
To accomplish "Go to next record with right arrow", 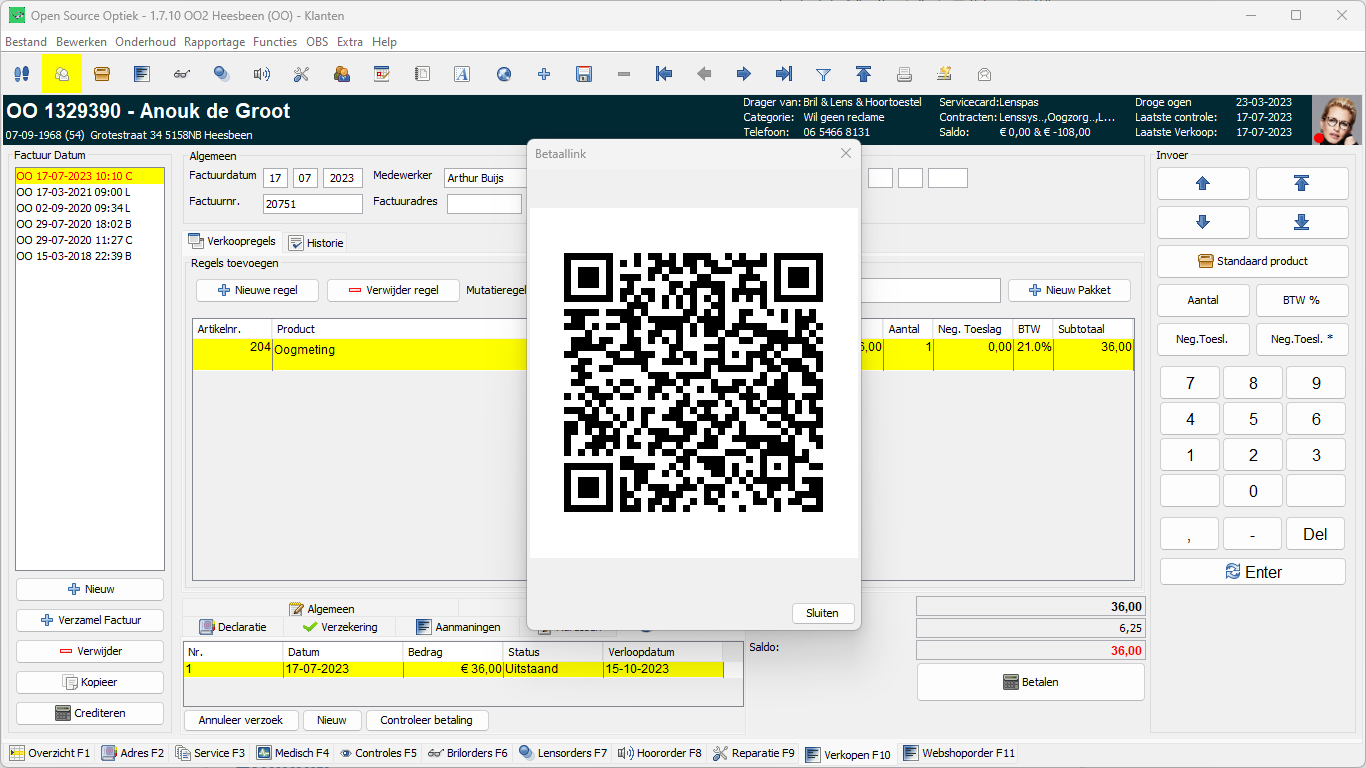I will [743, 74].
